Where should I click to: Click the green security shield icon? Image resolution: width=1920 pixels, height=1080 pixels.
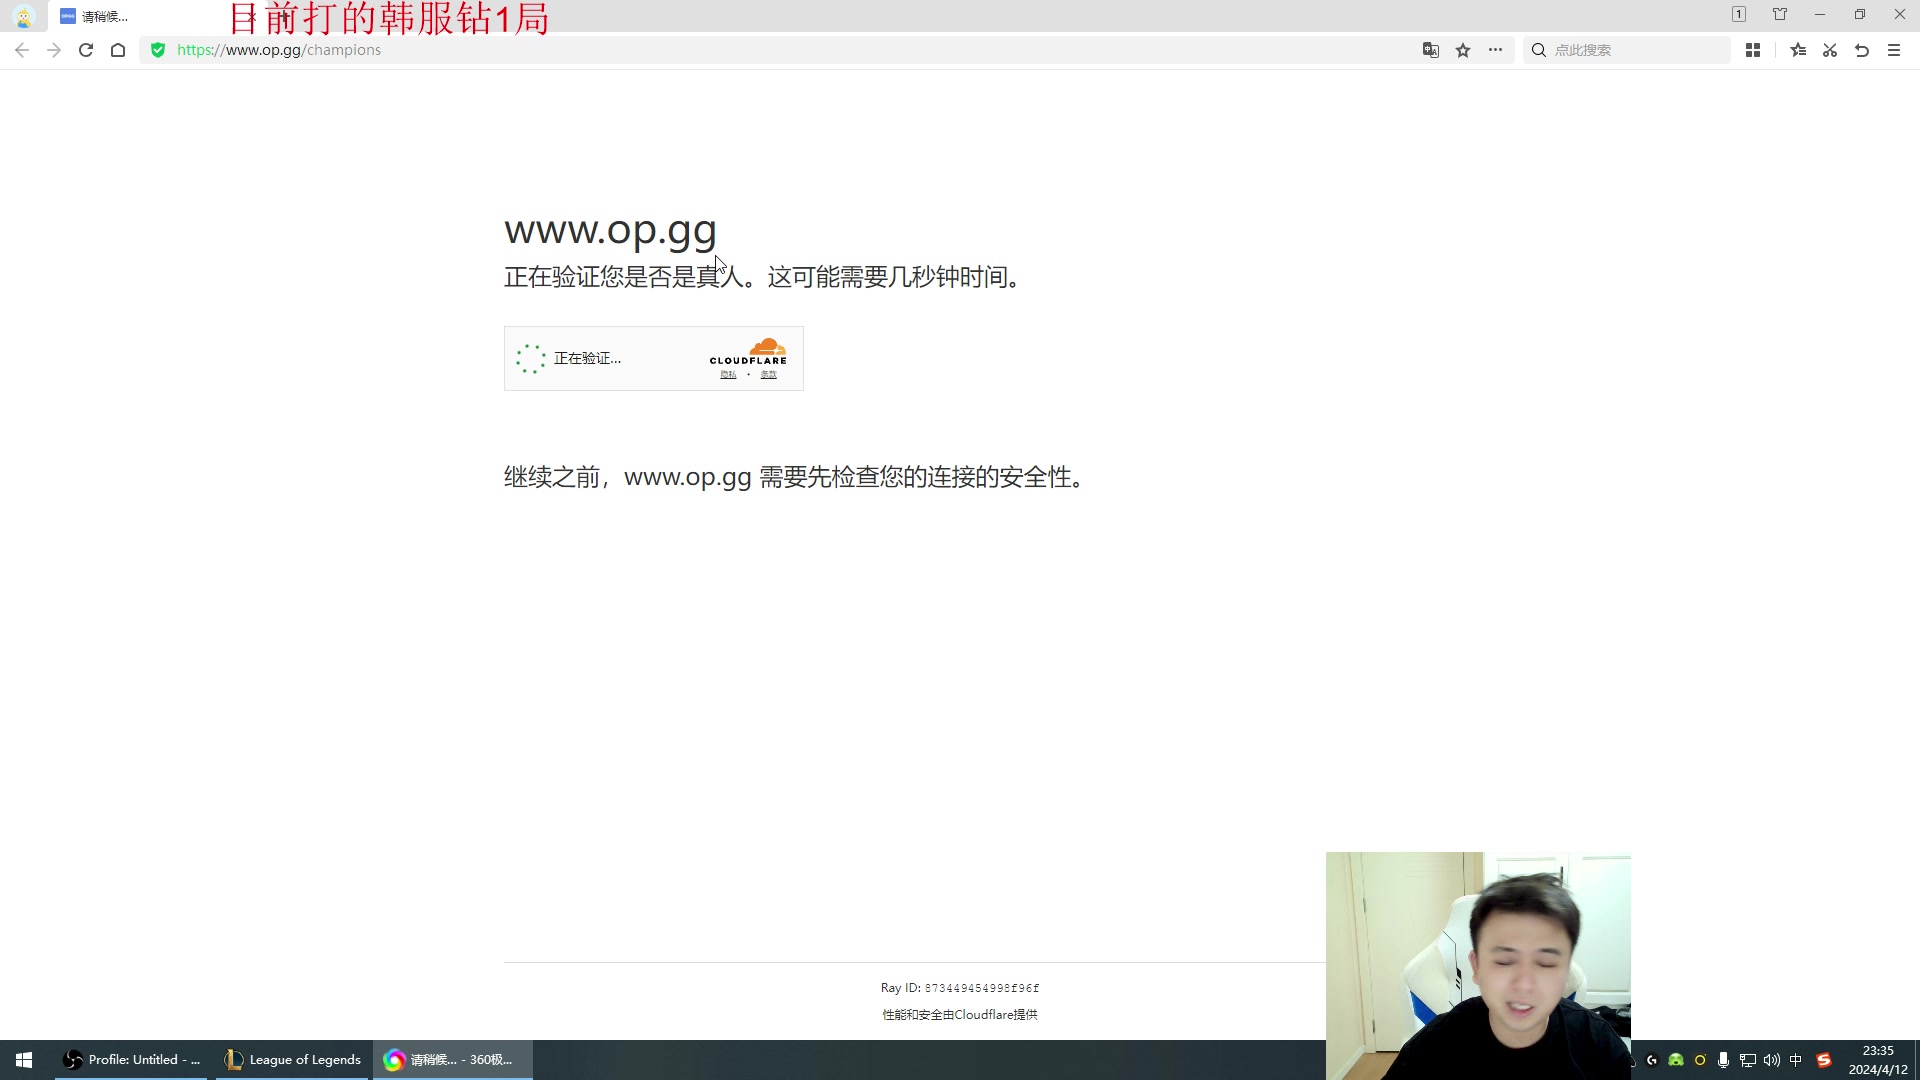coord(158,50)
